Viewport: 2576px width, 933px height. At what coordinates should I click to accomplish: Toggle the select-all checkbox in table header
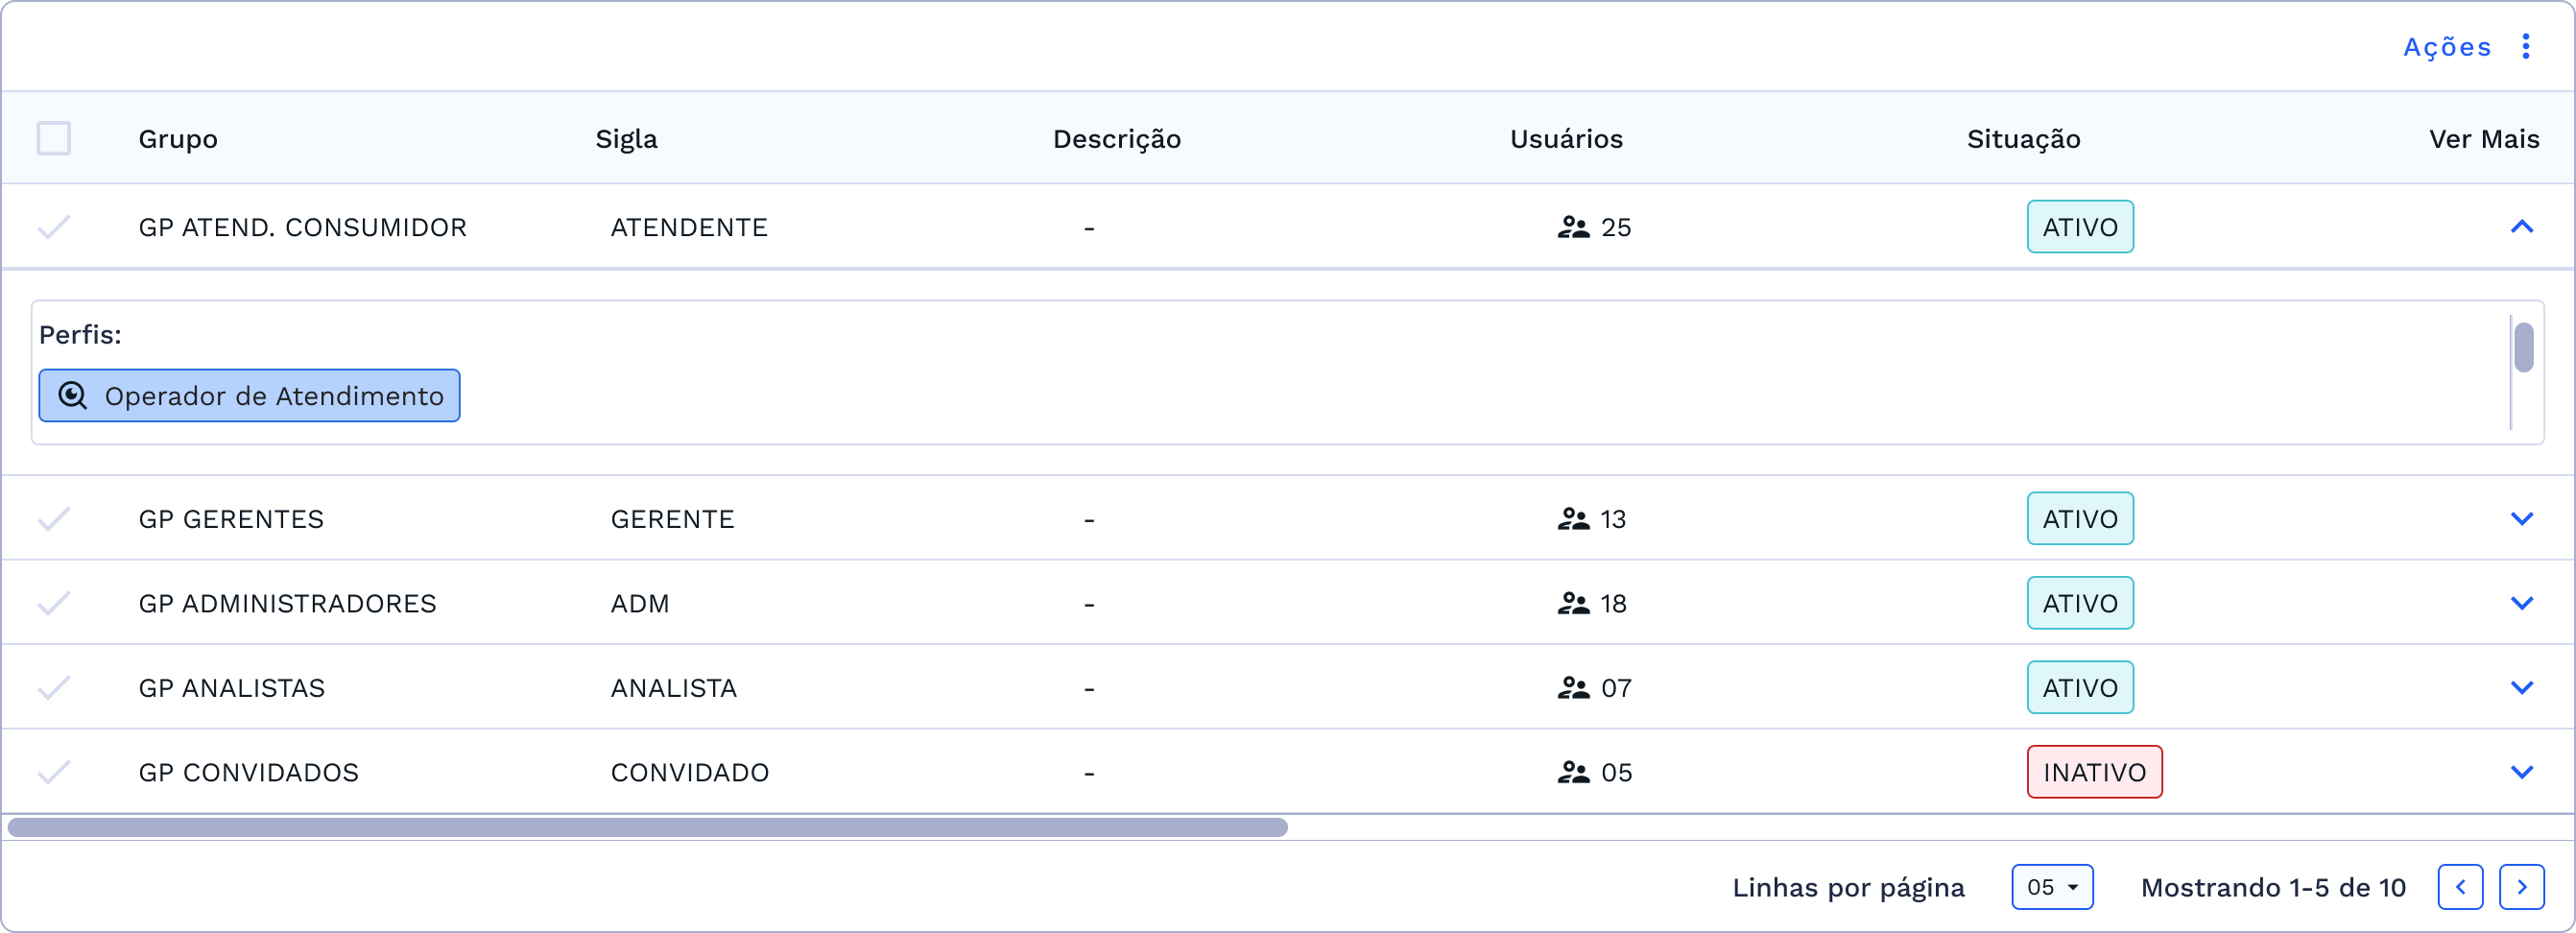[x=55, y=138]
